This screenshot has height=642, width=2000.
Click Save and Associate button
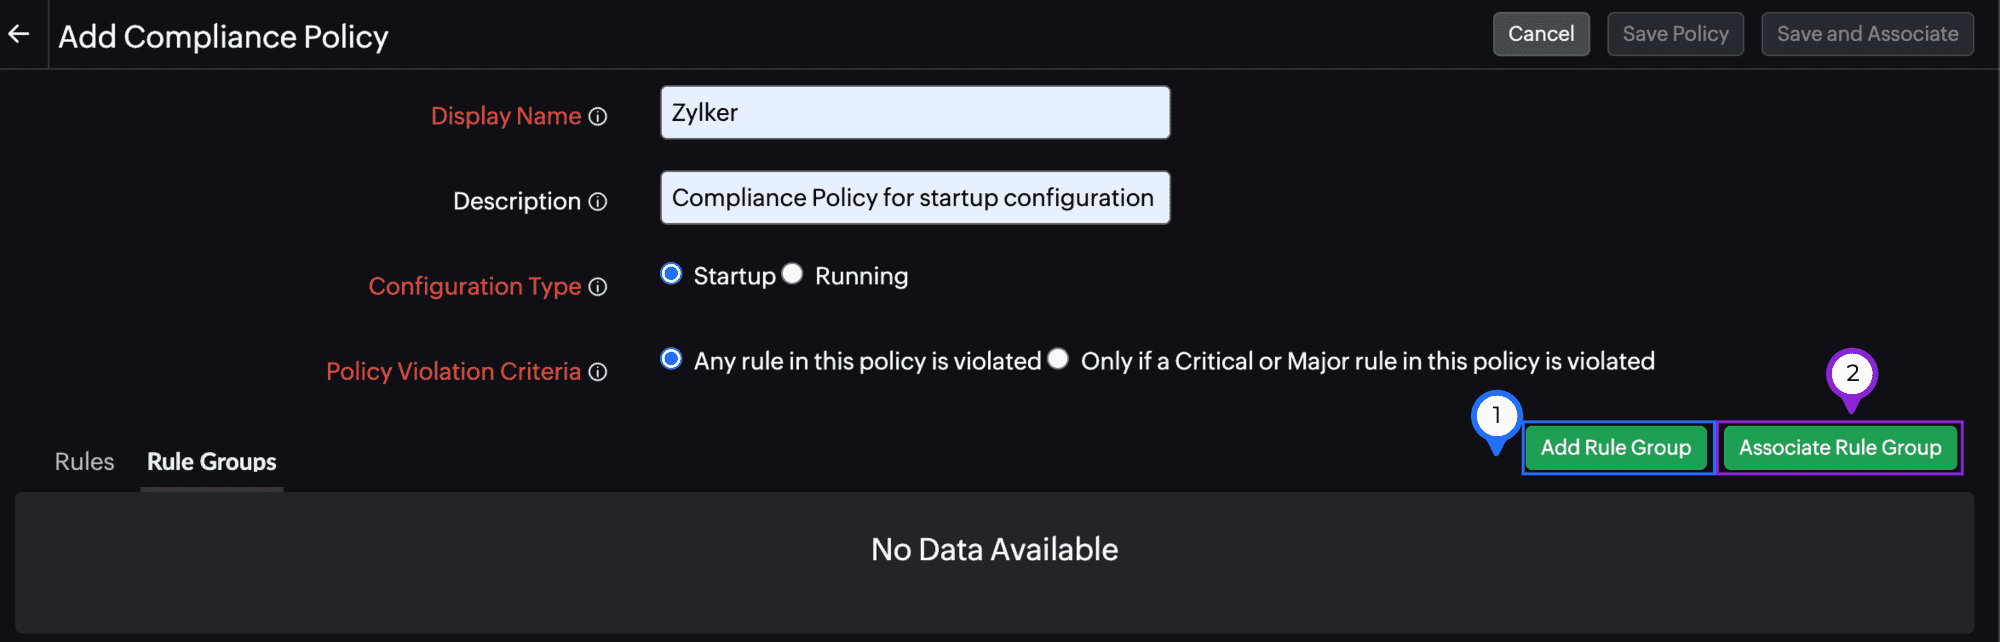(x=1867, y=34)
